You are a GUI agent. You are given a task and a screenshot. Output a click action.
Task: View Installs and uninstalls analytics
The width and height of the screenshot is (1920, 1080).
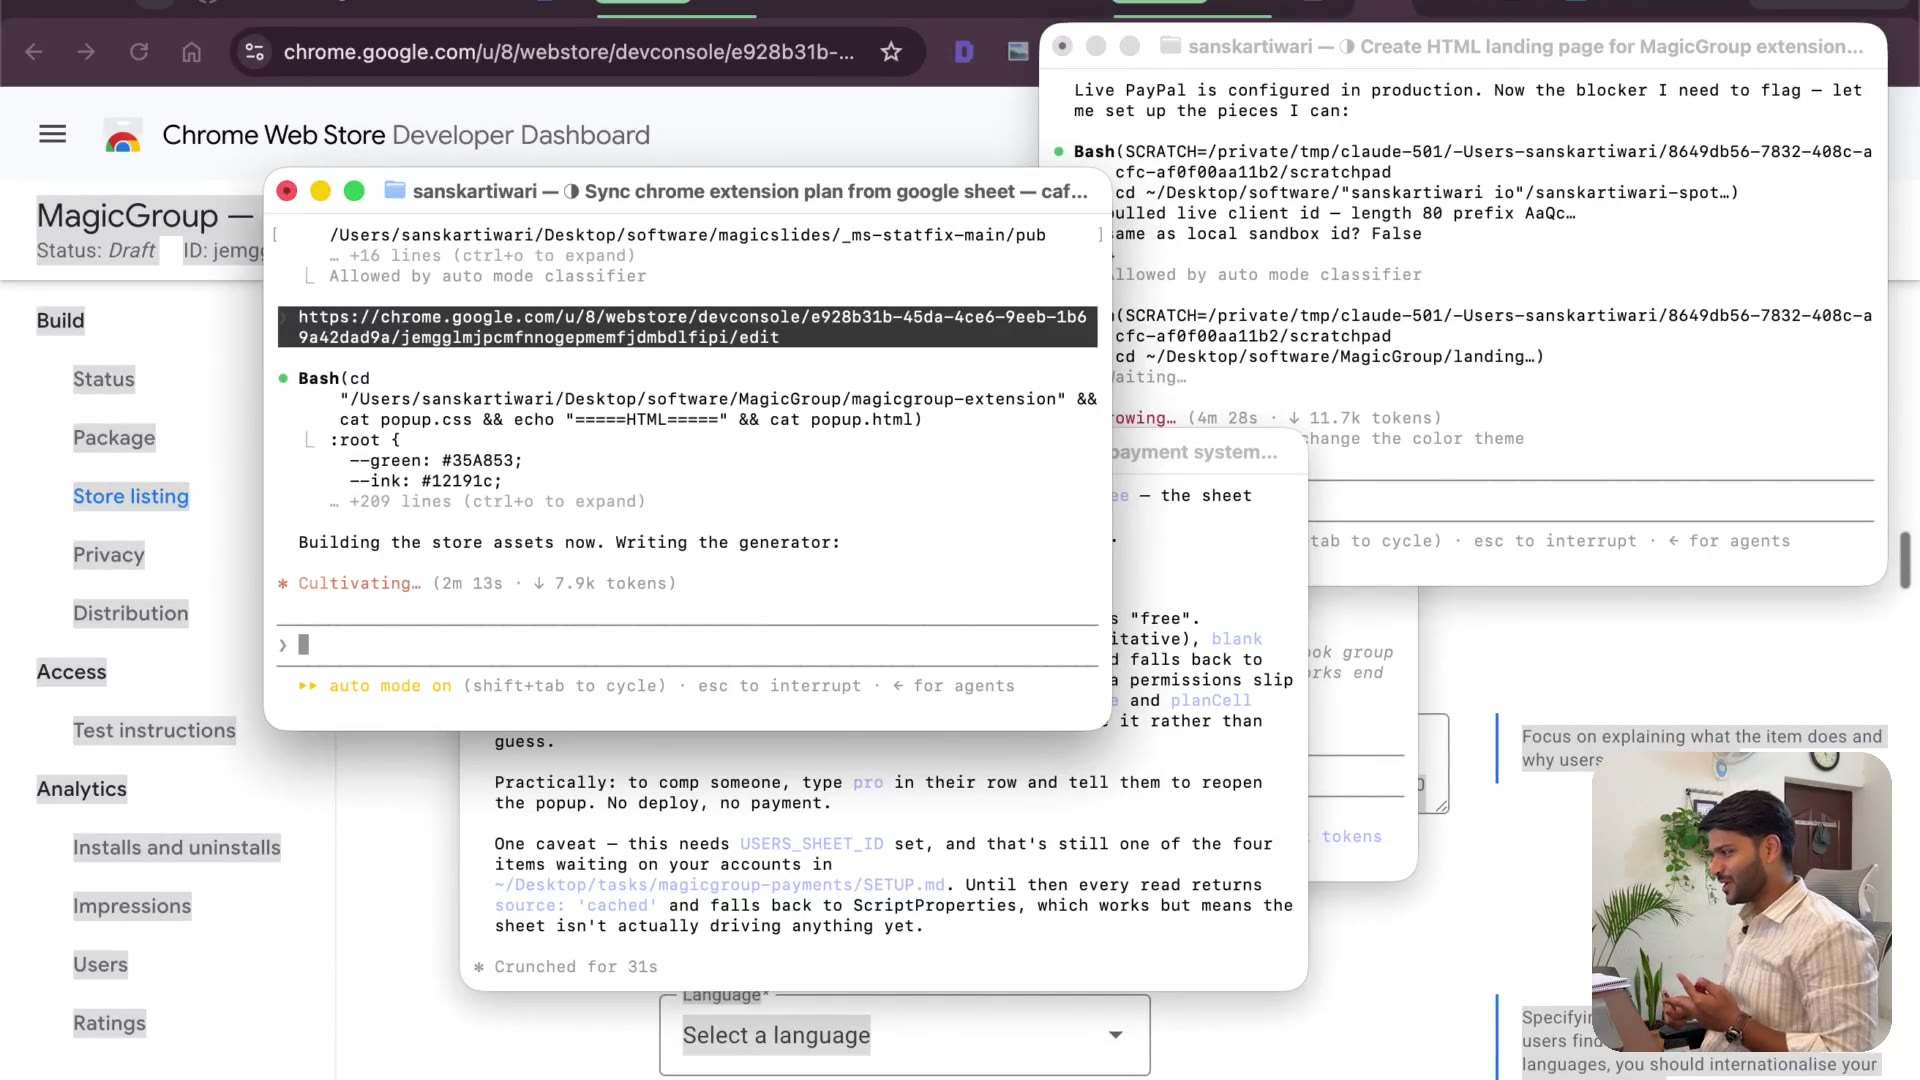(x=177, y=848)
